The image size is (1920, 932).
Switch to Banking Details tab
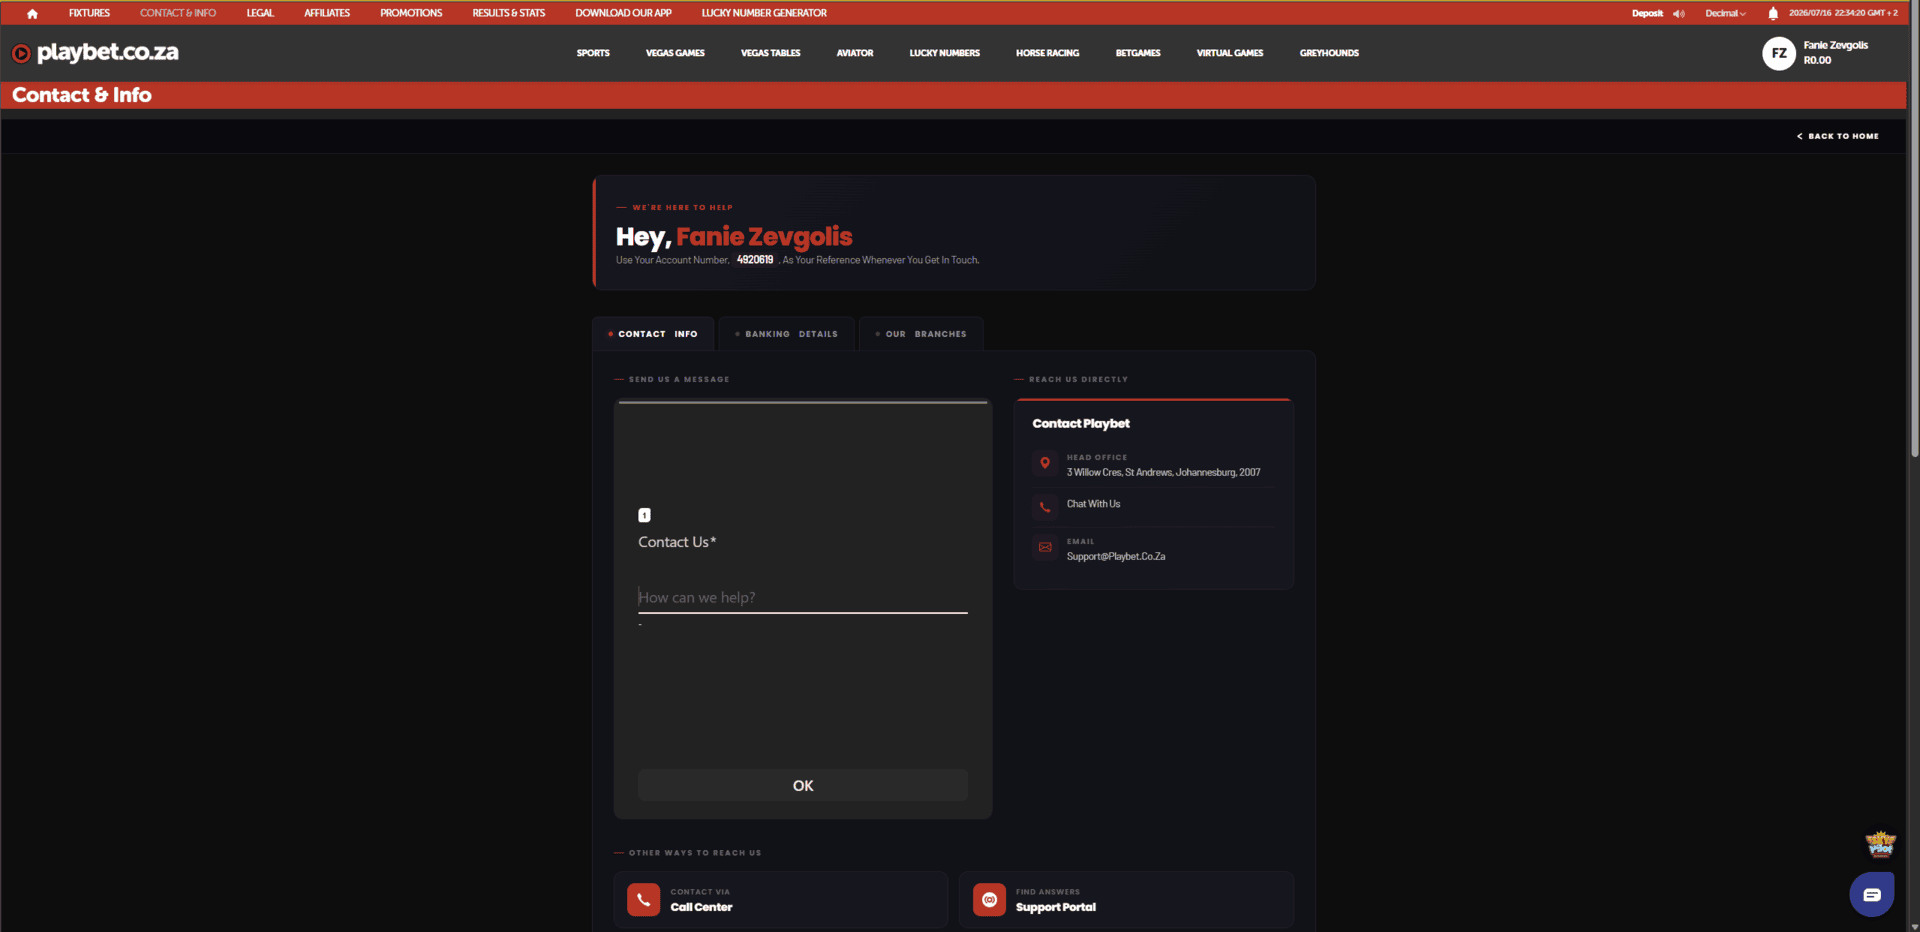pyautogui.click(x=787, y=334)
